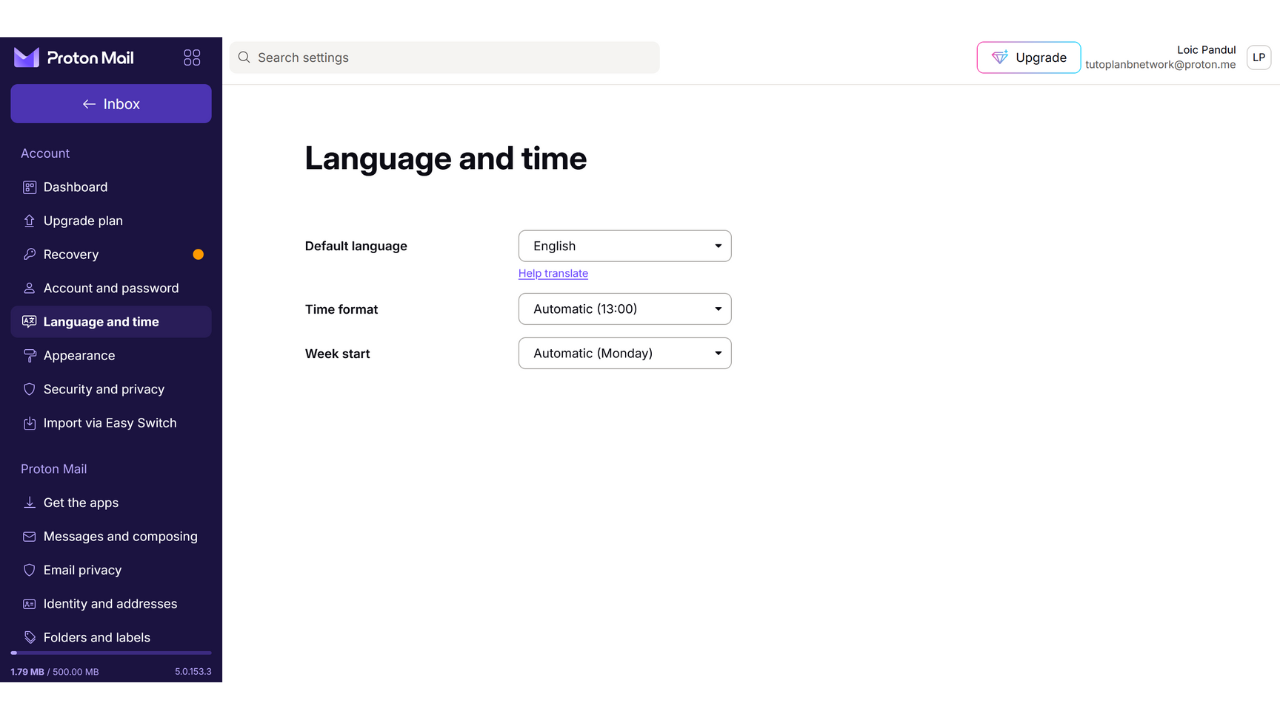Click the orange Recovery warning dot
The height and width of the screenshot is (720, 1280).
point(198,254)
